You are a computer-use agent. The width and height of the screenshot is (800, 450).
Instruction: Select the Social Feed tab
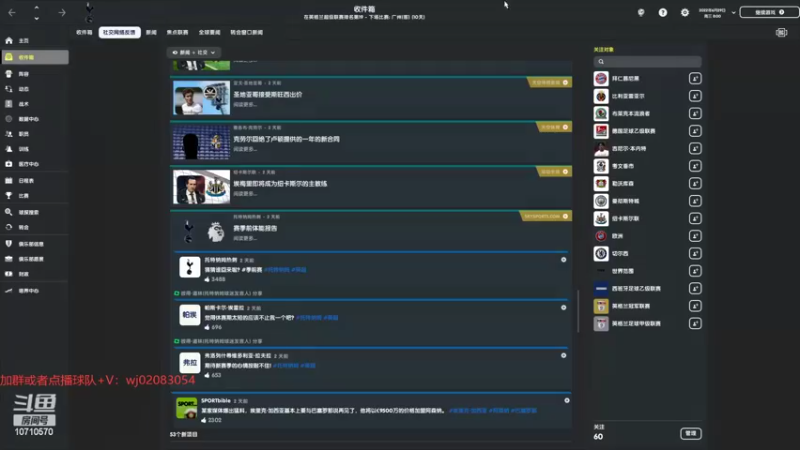click(x=119, y=32)
